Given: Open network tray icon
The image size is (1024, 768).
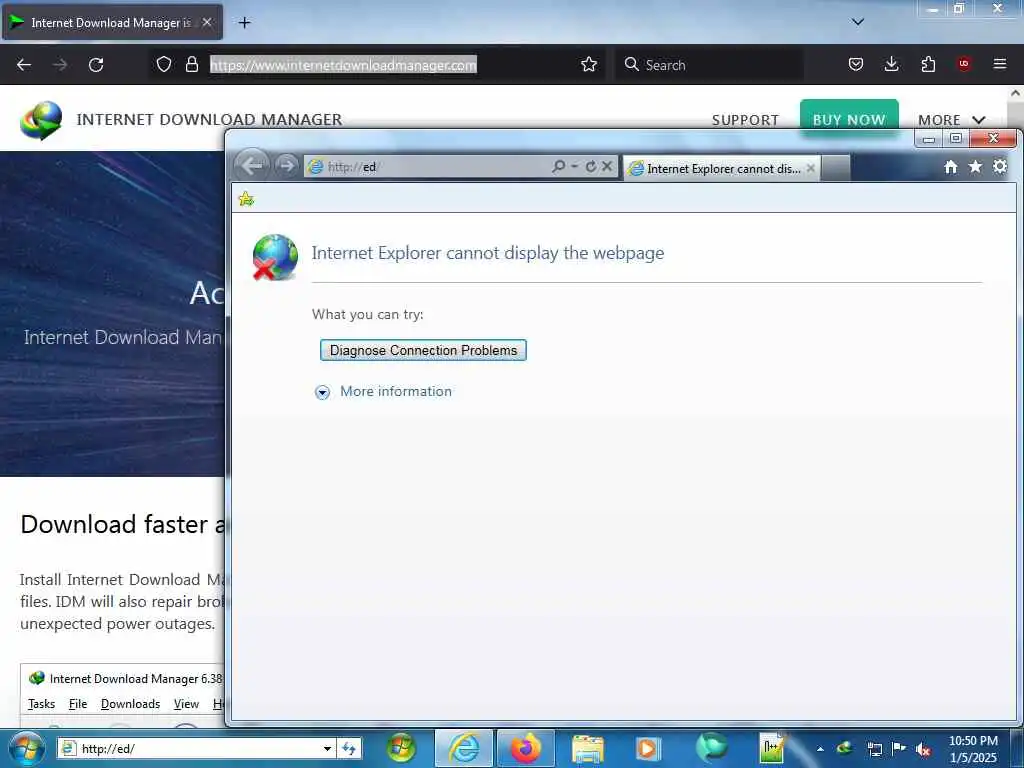Looking at the screenshot, I should 874,749.
